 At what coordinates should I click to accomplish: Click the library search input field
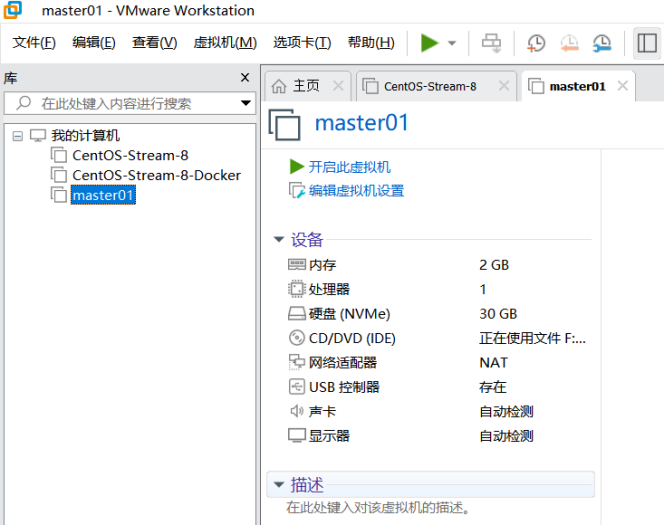(x=130, y=103)
